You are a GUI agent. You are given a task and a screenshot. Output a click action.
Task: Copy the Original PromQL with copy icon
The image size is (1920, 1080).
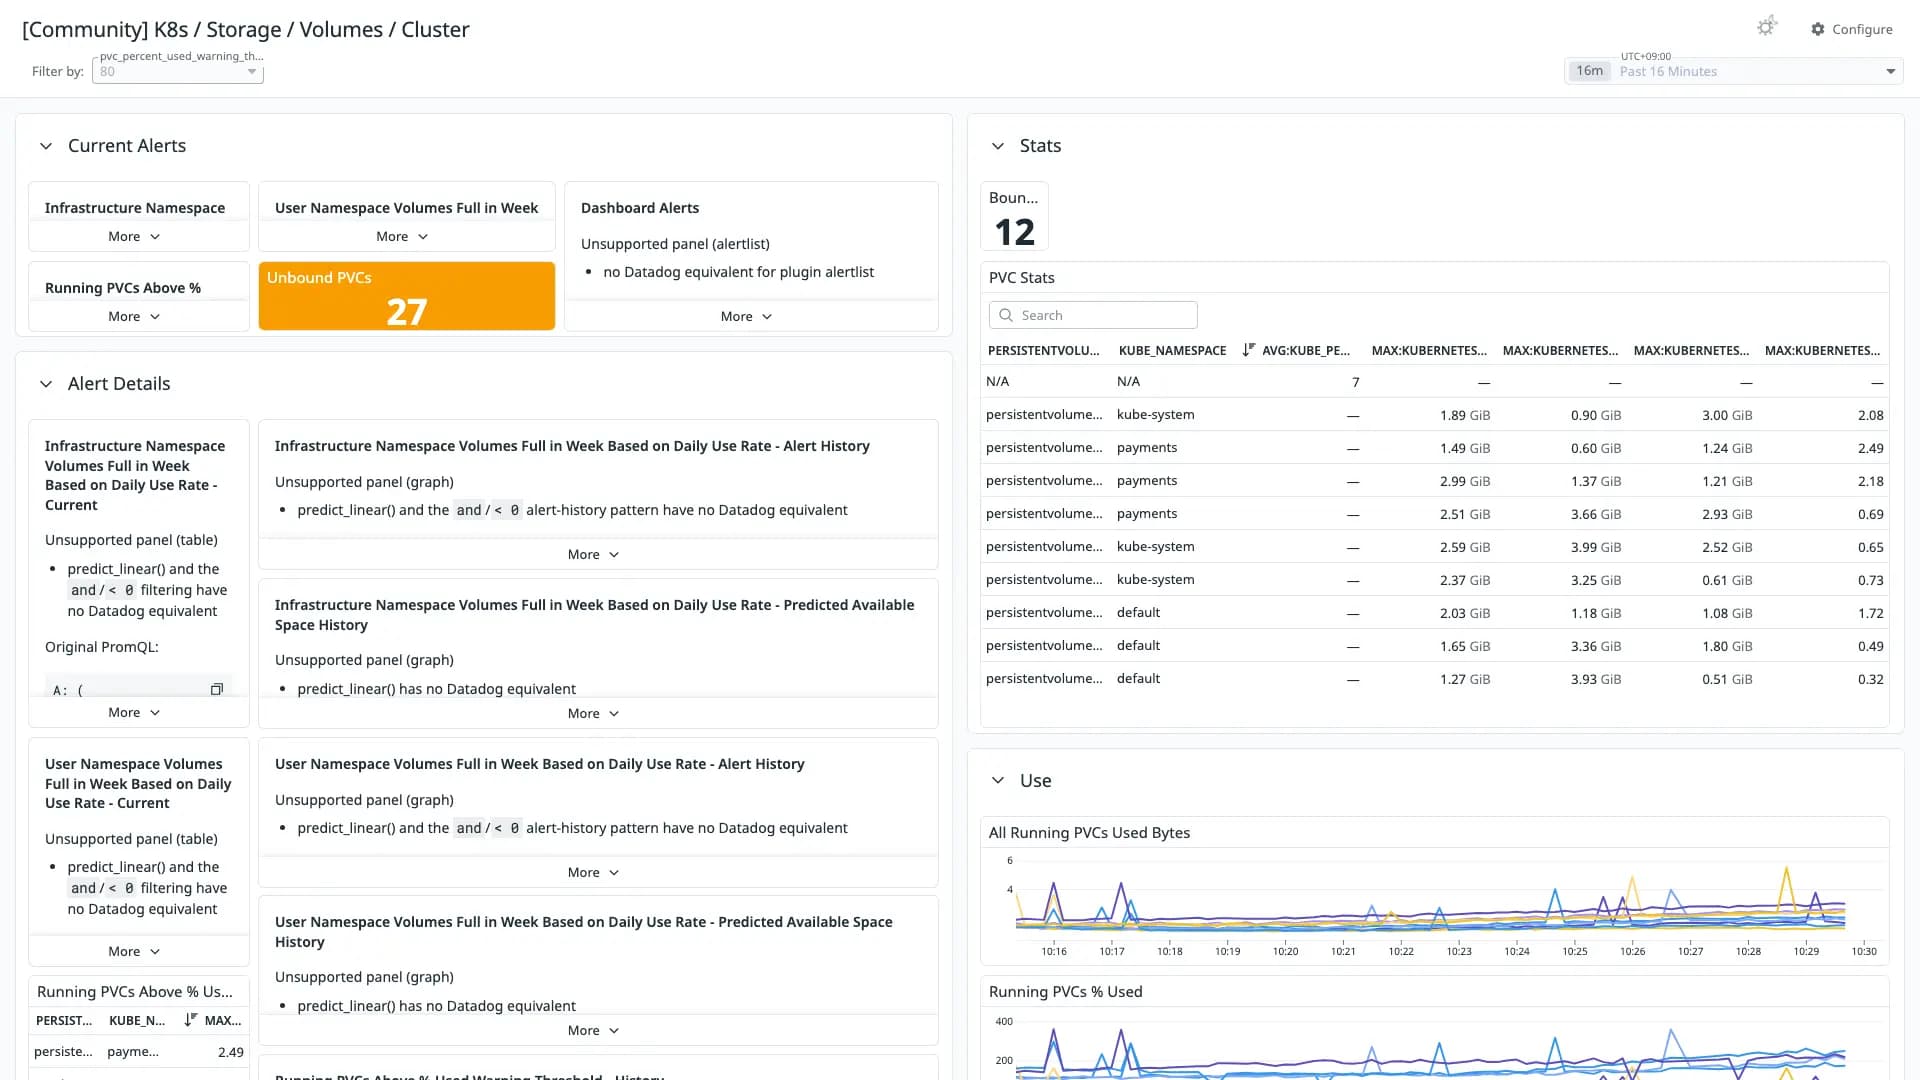216,689
